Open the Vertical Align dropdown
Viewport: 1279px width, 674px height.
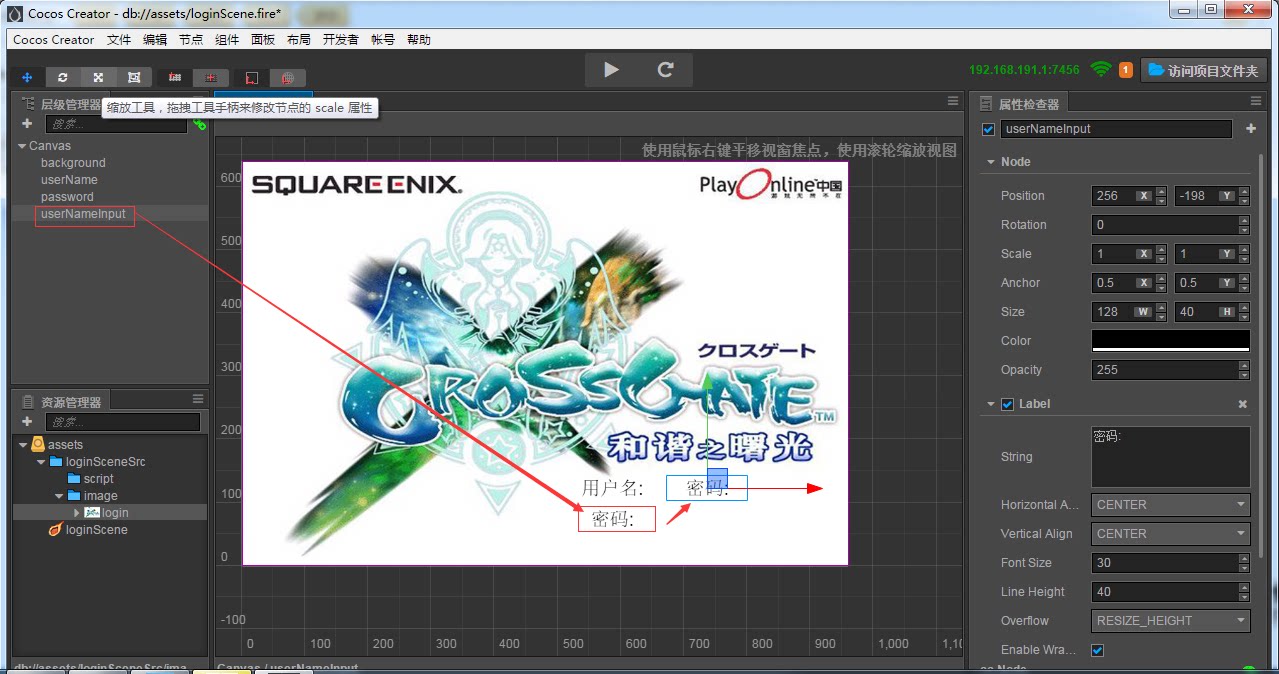click(1170, 534)
